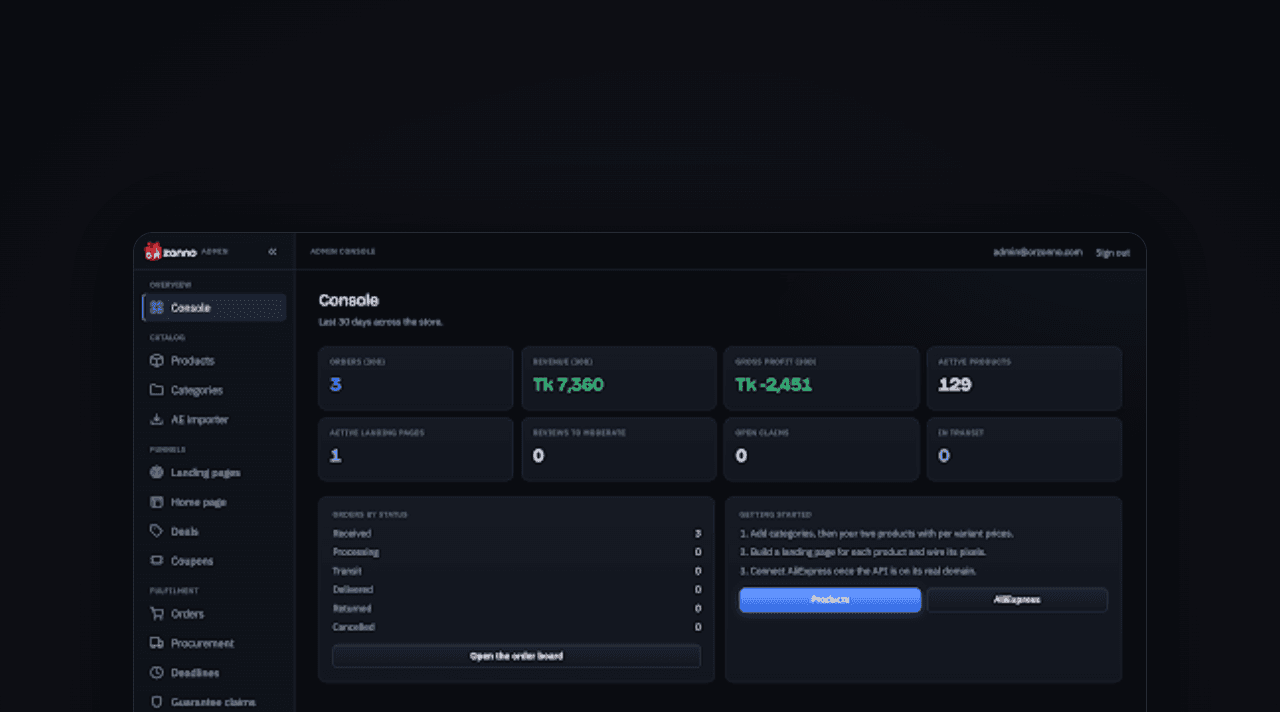Click the Cancelled status row

pyautogui.click(x=516, y=627)
